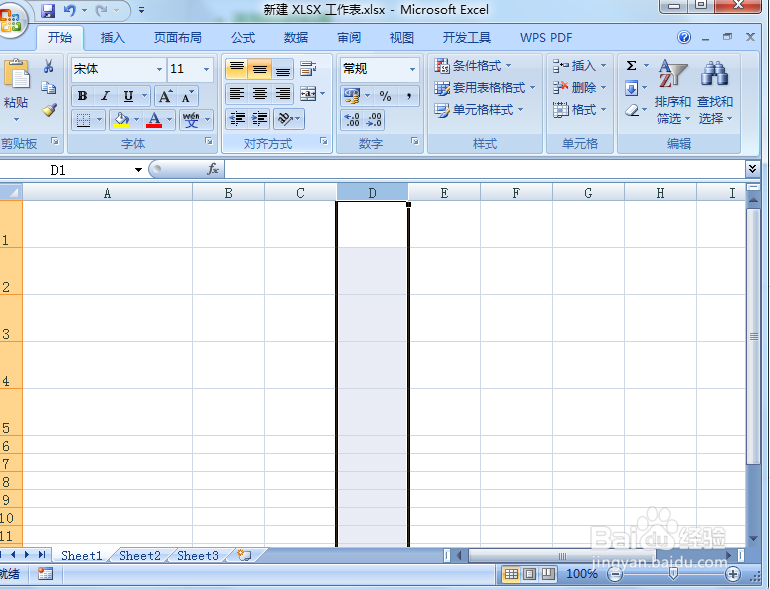The width and height of the screenshot is (770, 589).
Task: Toggle align text left
Action: [x=237, y=94]
